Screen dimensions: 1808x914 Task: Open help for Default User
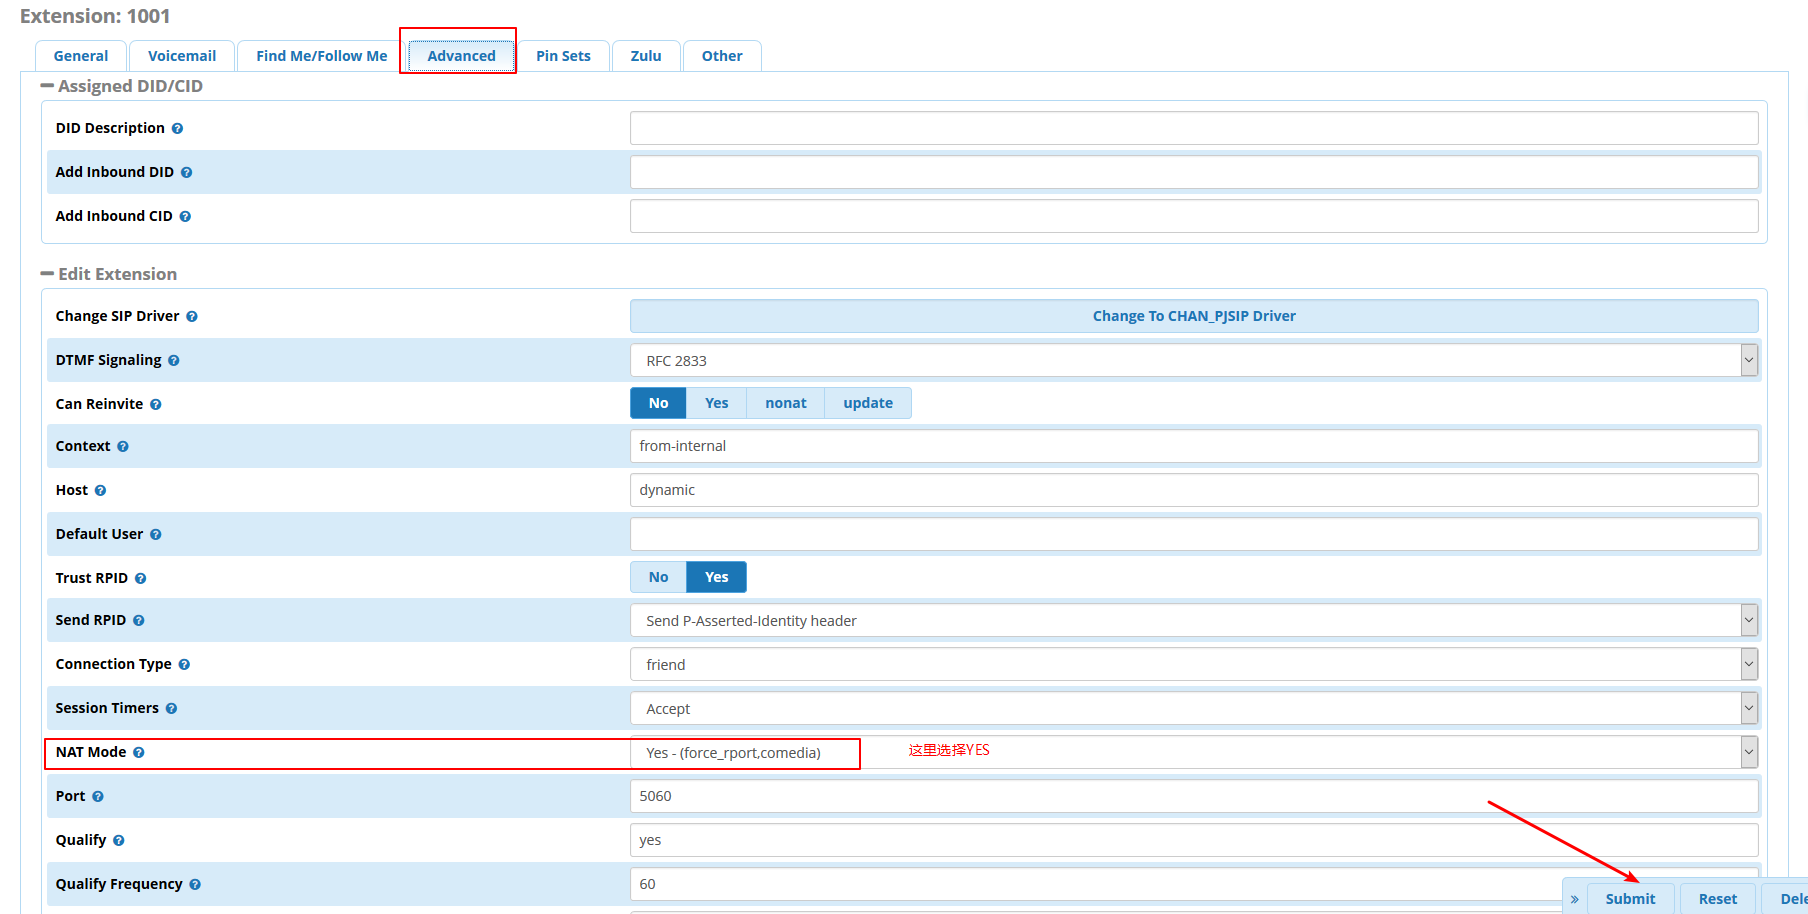click(x=156, y=535)
